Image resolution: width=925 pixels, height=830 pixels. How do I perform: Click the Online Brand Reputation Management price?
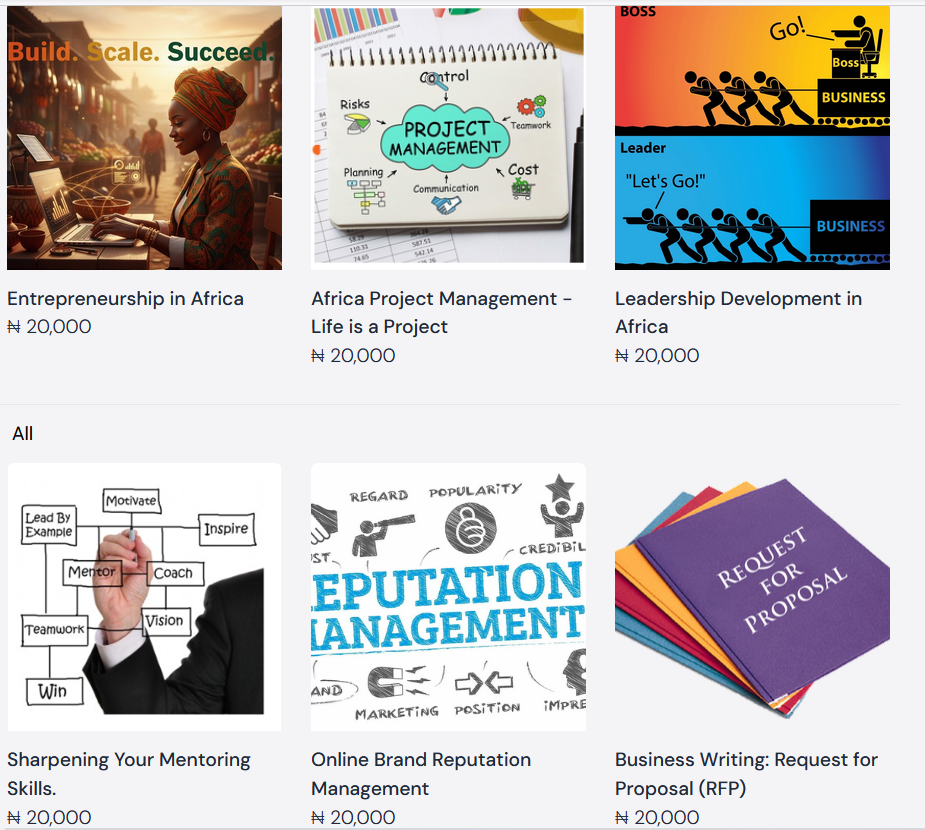tap(353, 817)
